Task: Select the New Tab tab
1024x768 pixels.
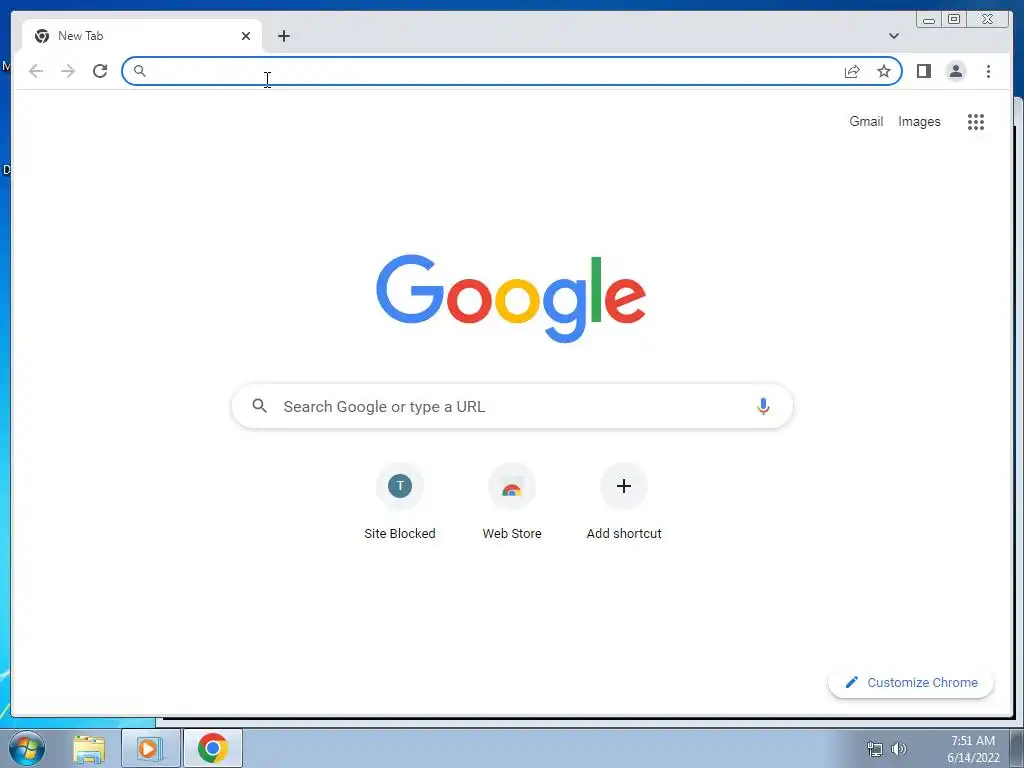Action: pyautogui.click(x=142, y=36)
